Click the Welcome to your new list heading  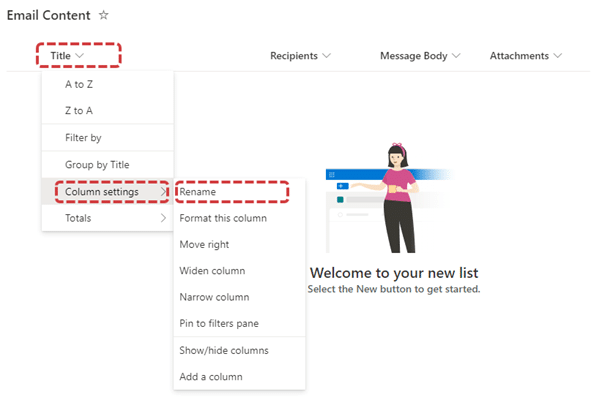tap(394, 273)
